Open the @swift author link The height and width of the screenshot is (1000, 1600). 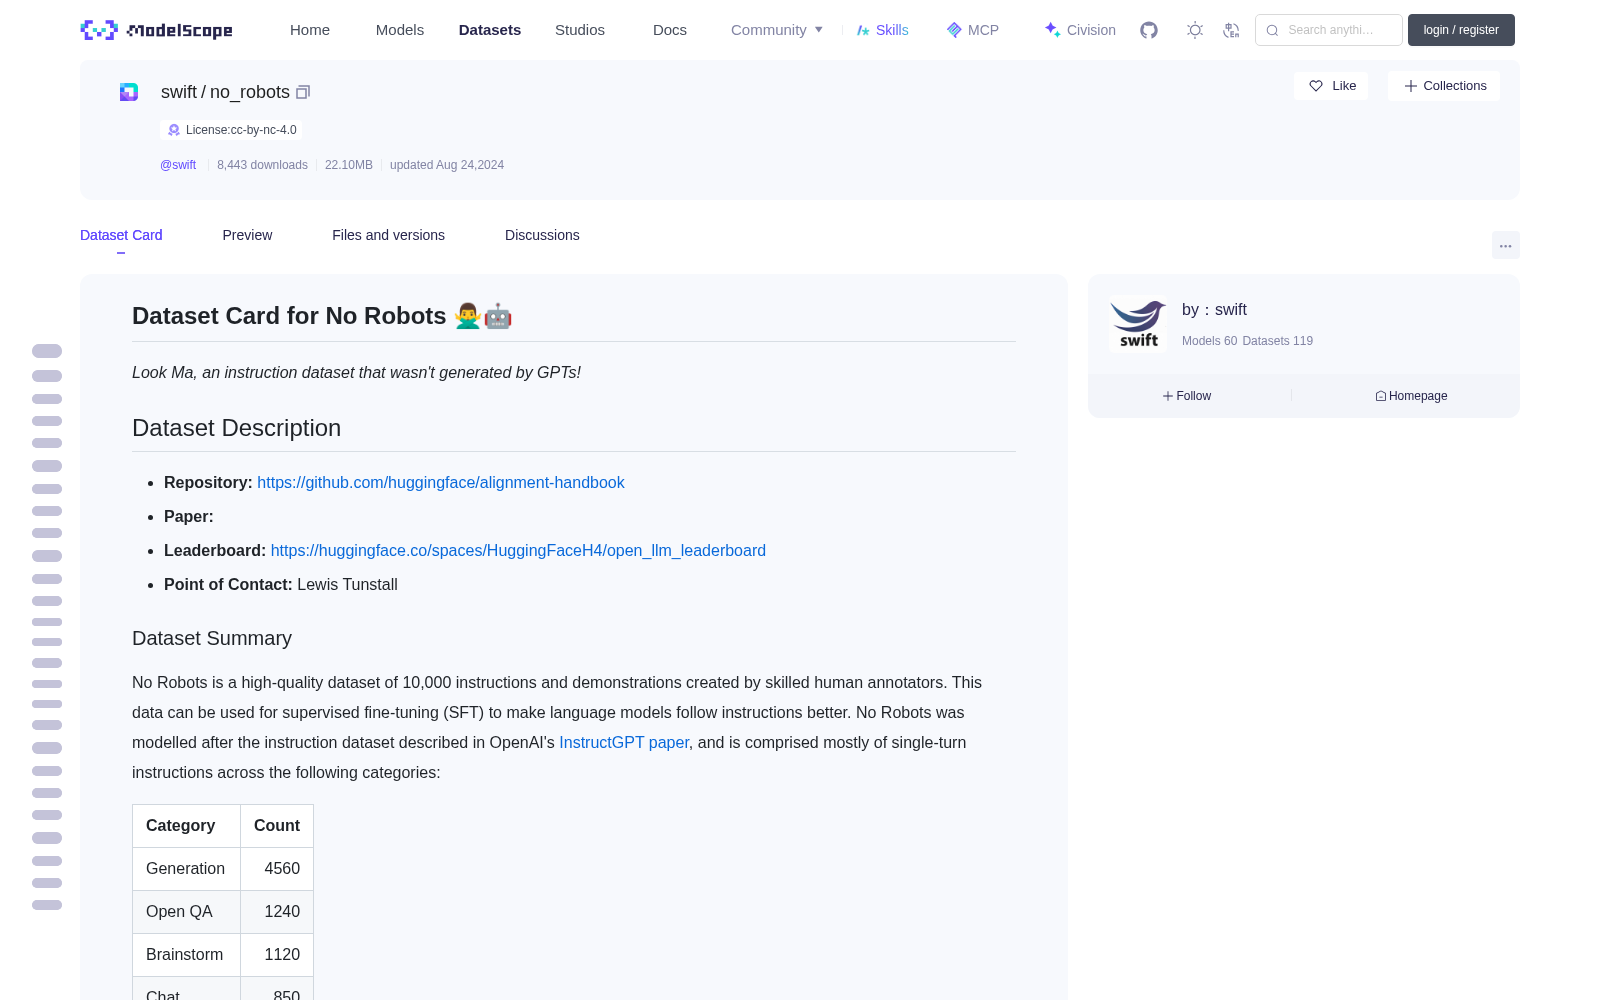(x=178, y=165)
